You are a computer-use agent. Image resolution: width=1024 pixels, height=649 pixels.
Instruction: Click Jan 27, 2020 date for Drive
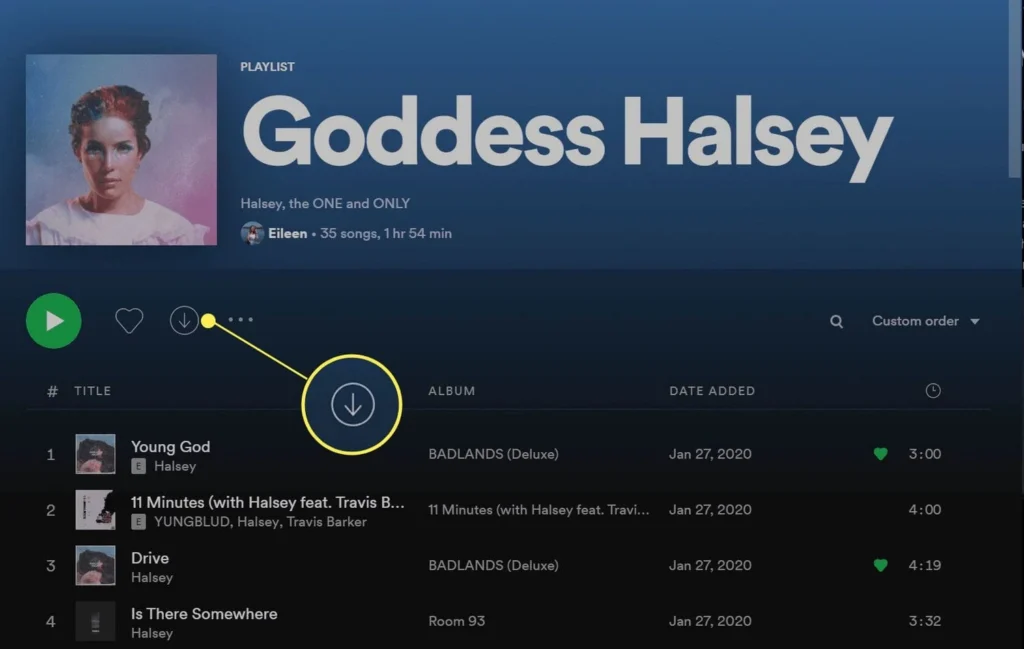(710, 565)
